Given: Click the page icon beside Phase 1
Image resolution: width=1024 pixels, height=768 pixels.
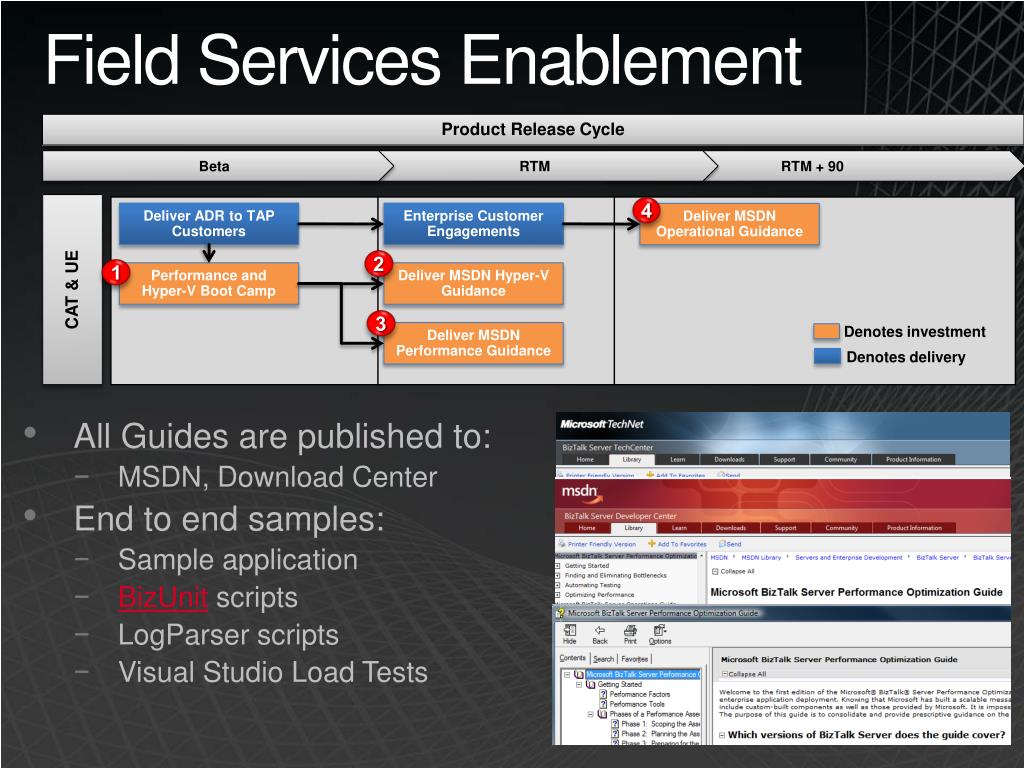Looking at the screenshot, I should click(615, 724).
